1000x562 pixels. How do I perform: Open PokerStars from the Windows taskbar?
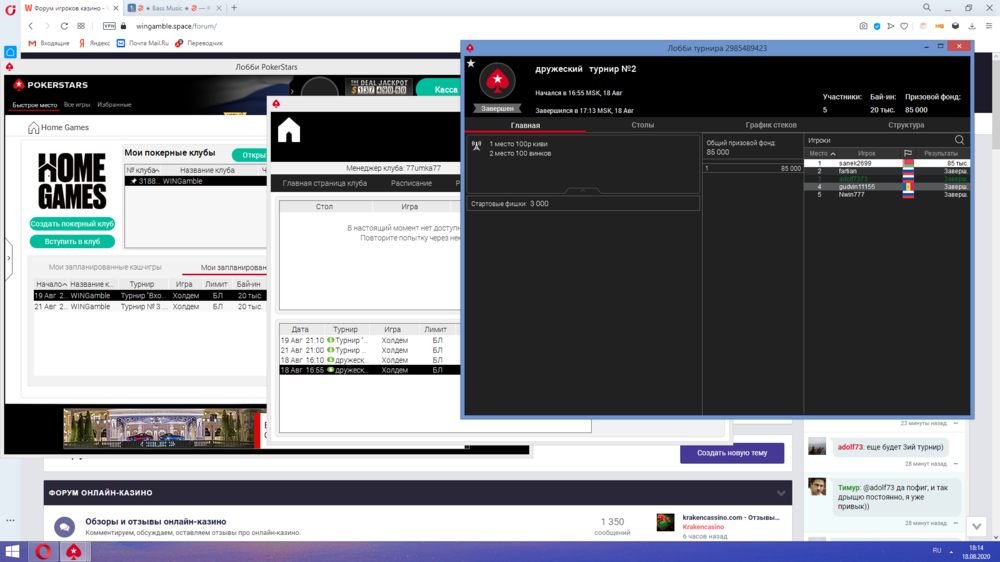coord(74,551)
